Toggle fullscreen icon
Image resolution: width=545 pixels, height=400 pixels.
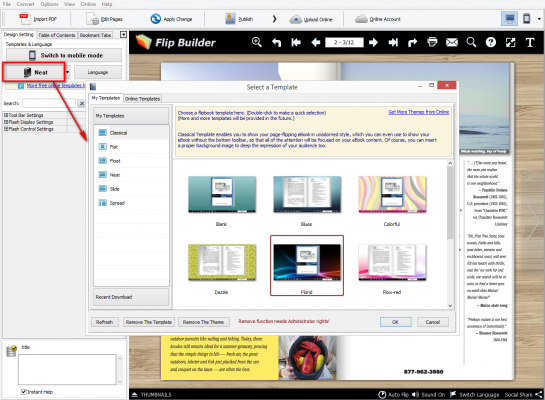[510, 42]
